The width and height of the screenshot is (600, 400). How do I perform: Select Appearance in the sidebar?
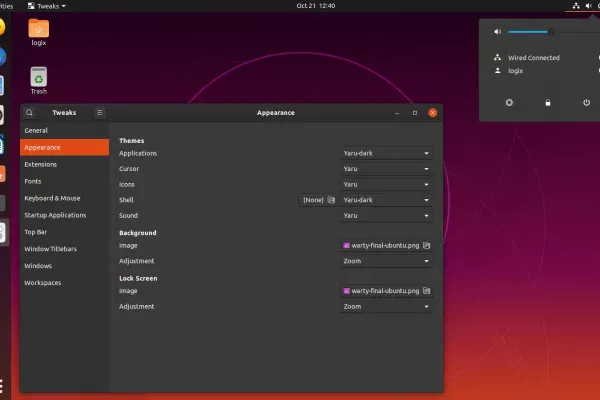point(64,147)
